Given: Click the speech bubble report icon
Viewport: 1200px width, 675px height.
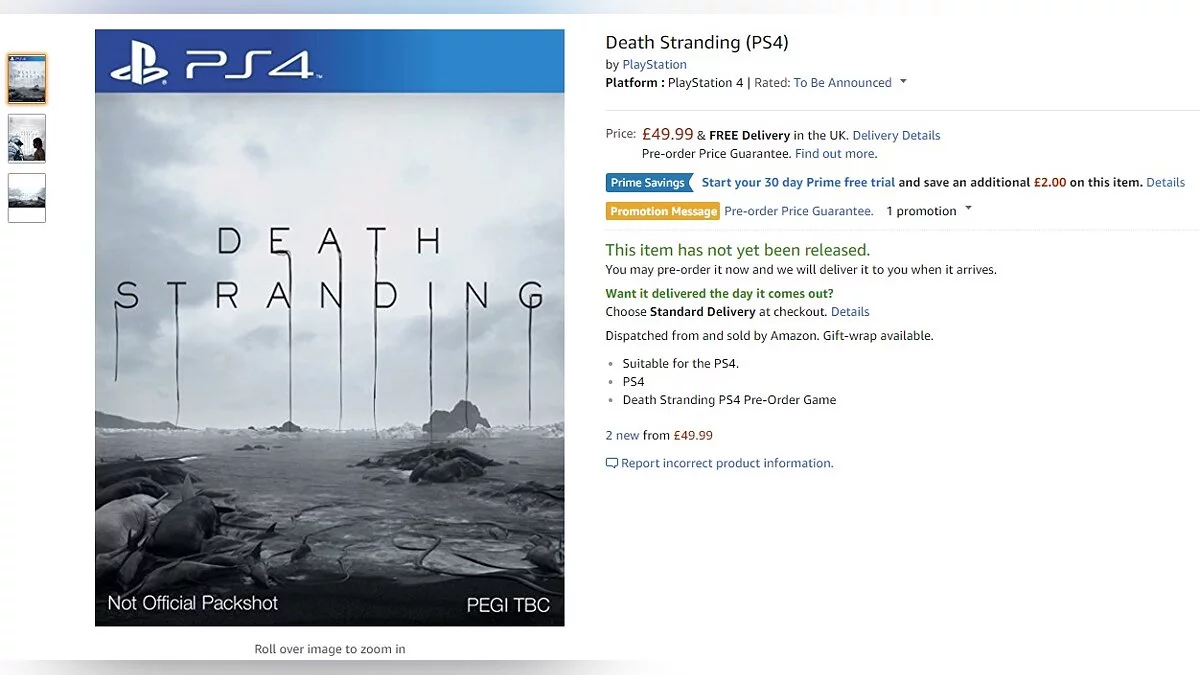Looking at the screenshot, I should click(612, 464).
